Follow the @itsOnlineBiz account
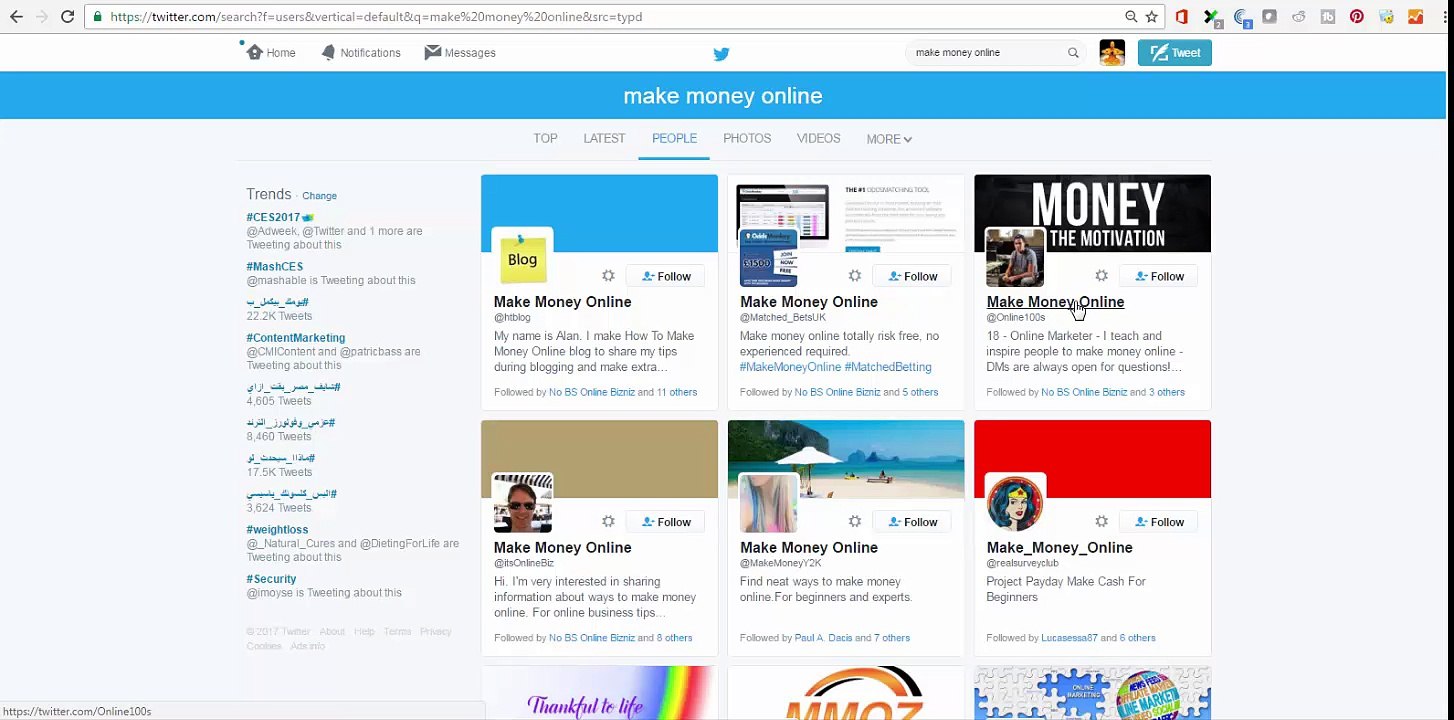The width and height of the screenshot is (1454, 720). [665, 522]
